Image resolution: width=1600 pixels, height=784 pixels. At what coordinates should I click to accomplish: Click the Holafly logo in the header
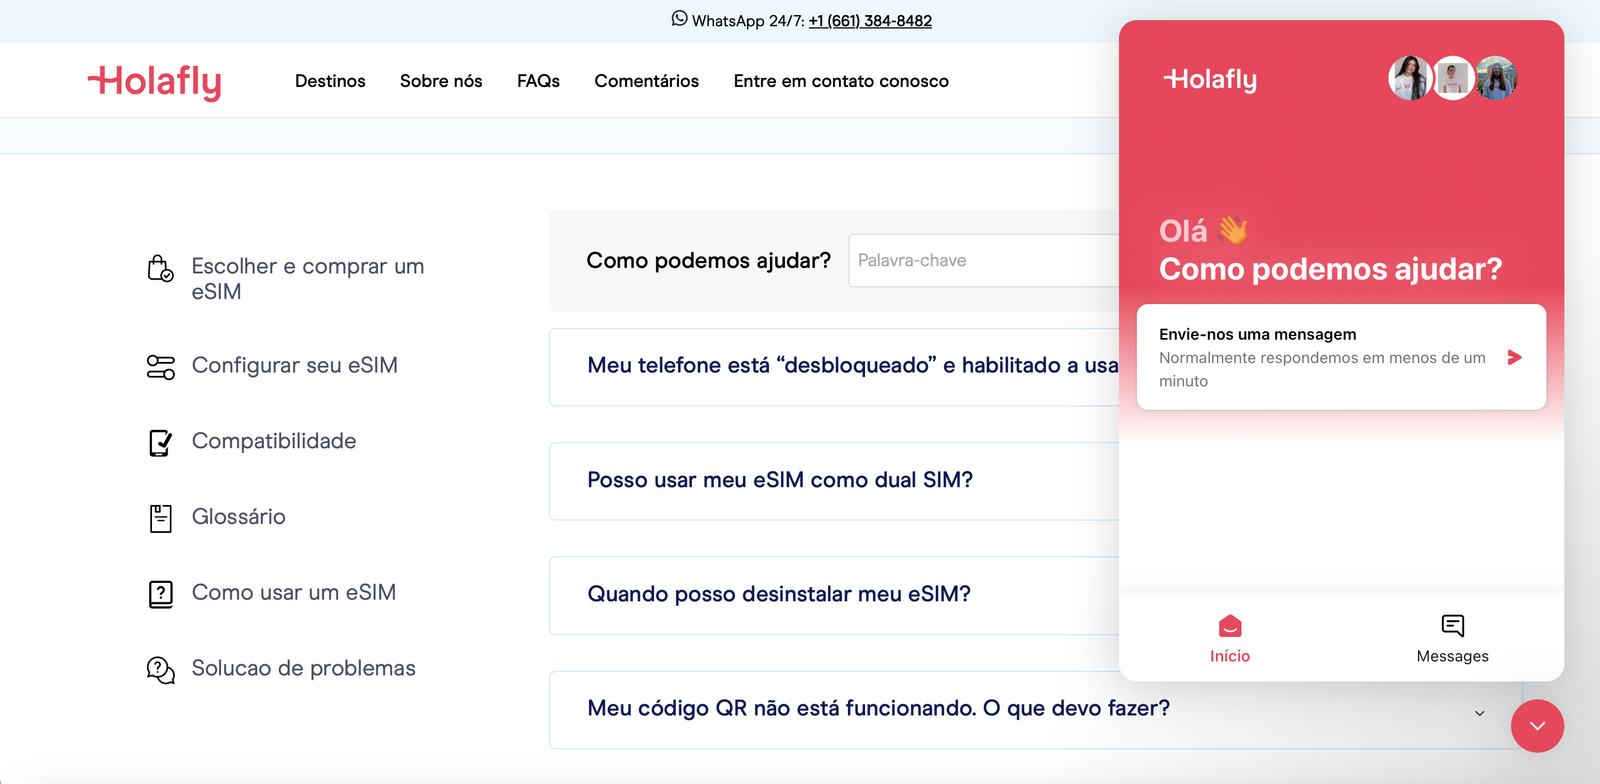pyautogui.click(x=155, y=82)
